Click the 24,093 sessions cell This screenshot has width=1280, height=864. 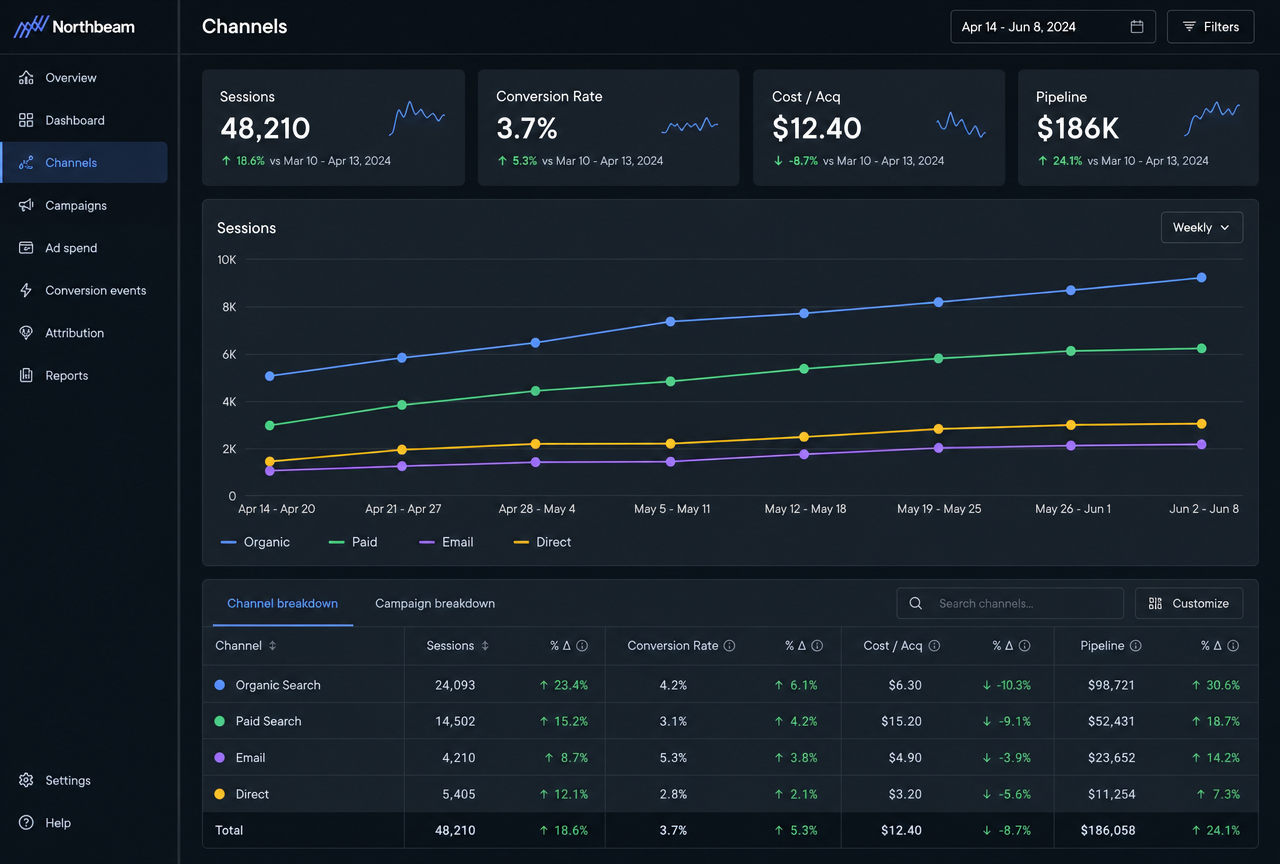coord(455,685)
